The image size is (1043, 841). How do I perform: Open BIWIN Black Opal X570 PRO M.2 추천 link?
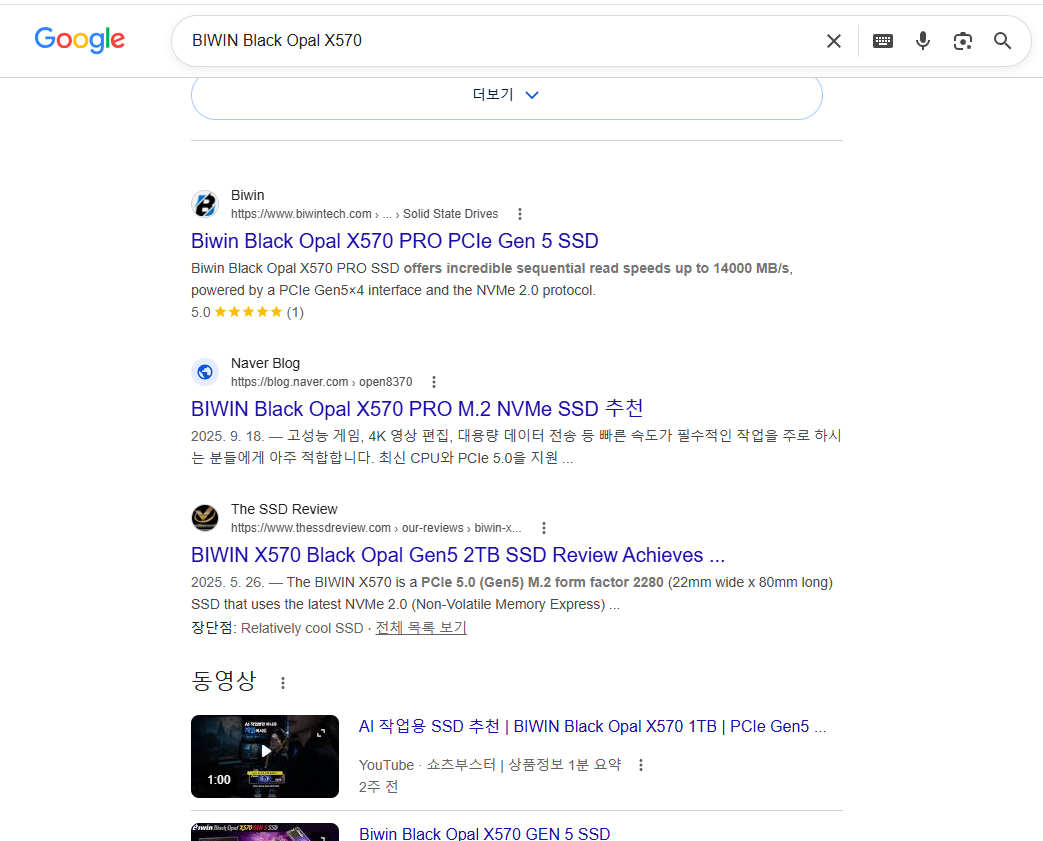click(x=417, y=409)
